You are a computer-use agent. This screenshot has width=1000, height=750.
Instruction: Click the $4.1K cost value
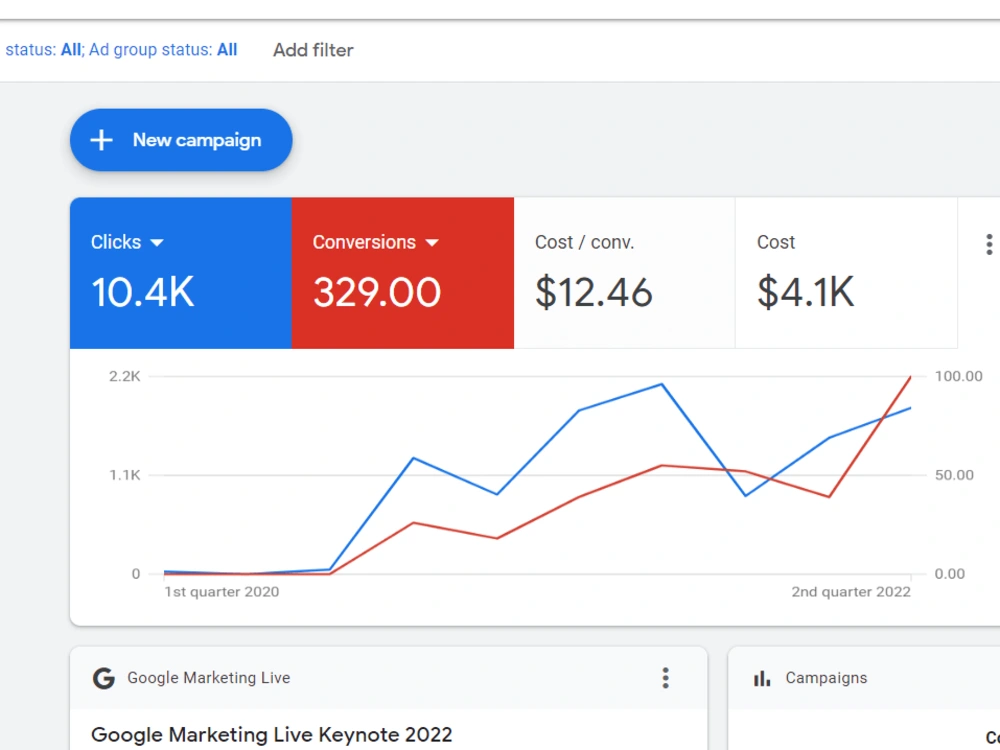pos(805,293)
